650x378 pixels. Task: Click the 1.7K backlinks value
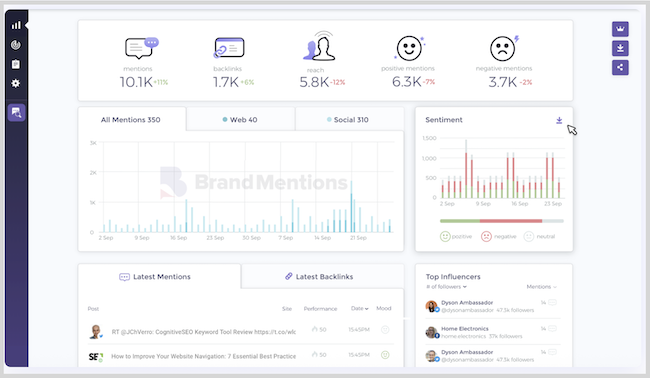[x=226, y=82]
